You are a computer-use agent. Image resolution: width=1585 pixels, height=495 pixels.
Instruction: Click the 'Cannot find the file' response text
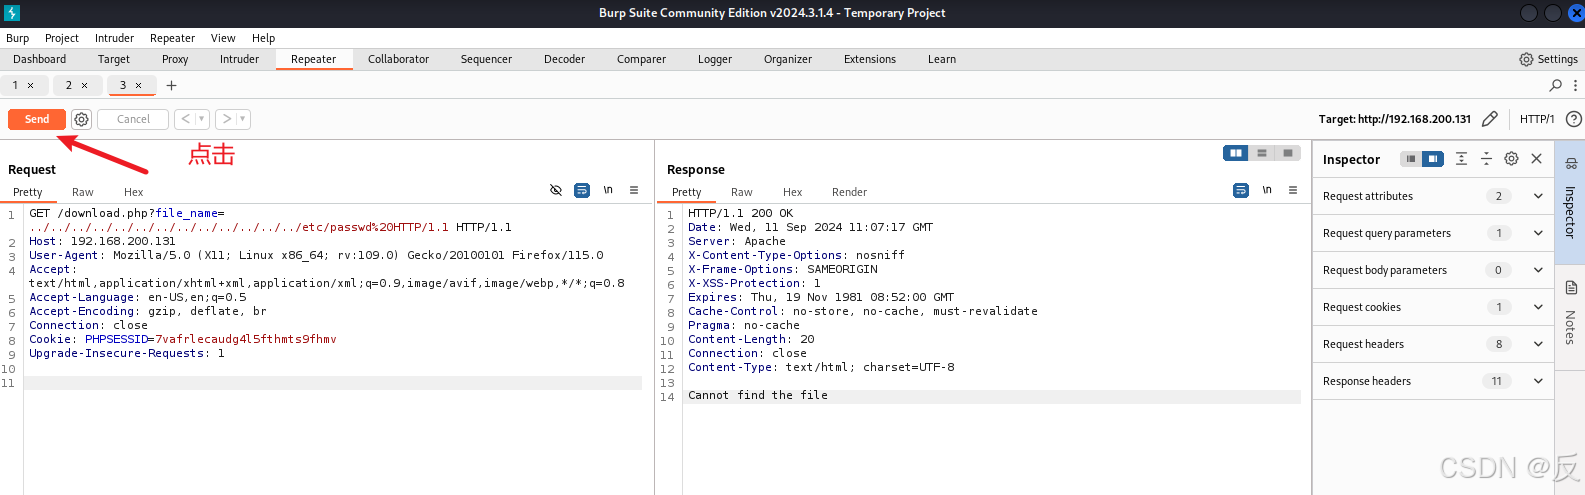[758, 395]
